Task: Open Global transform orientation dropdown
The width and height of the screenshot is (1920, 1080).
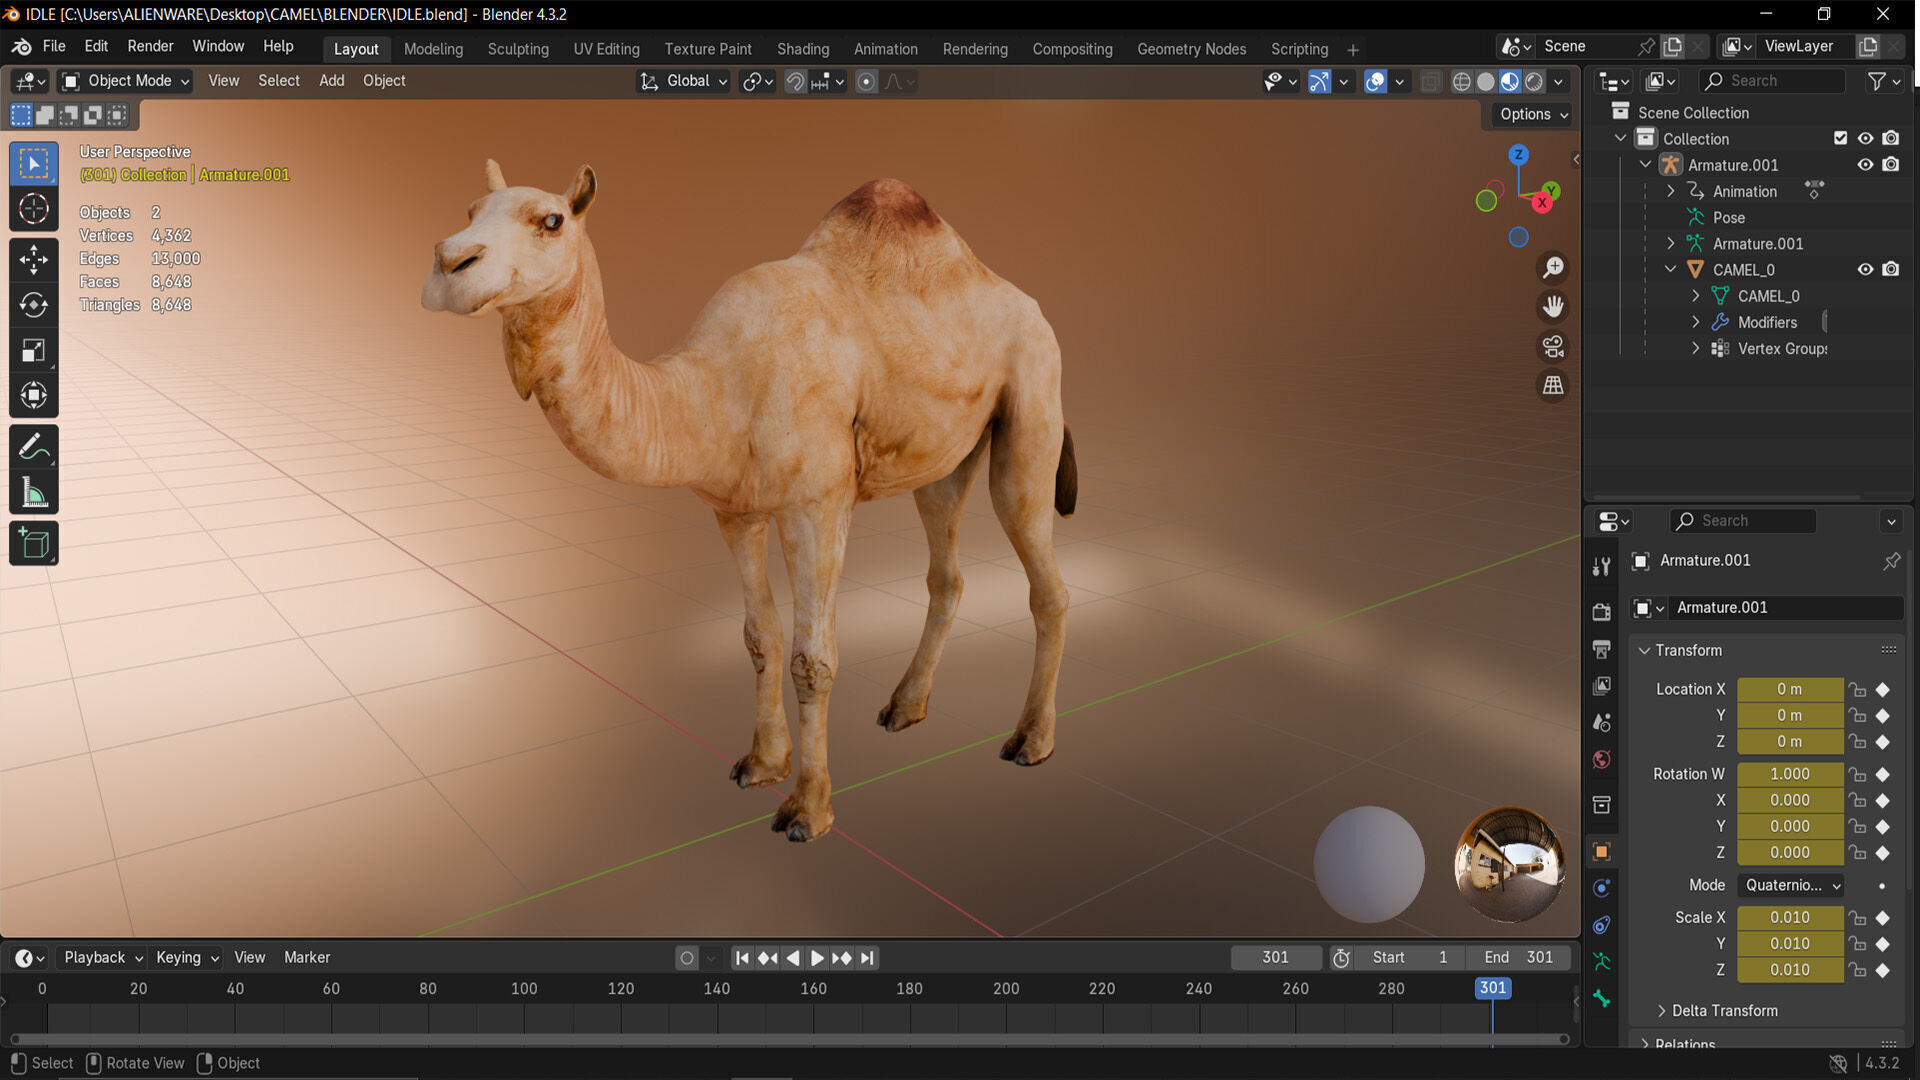Action: [x=685, y=81]
